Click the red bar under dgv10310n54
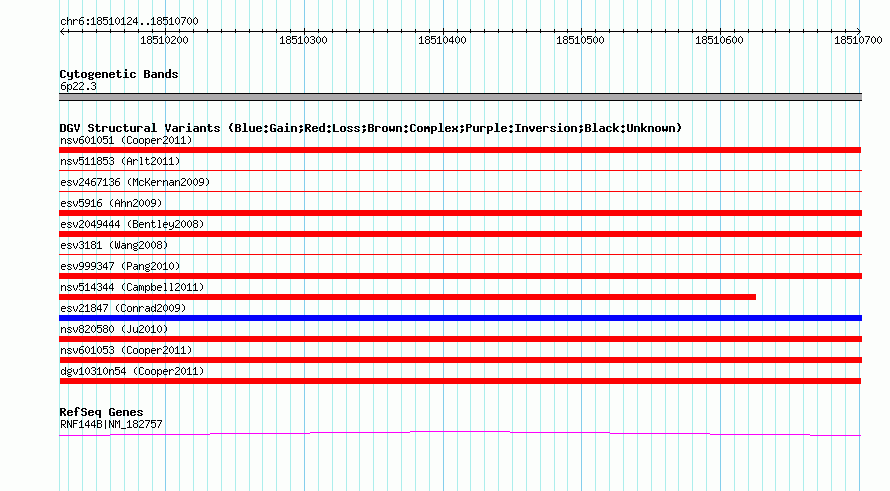This screenshot has width=890, height=491. 460,381
